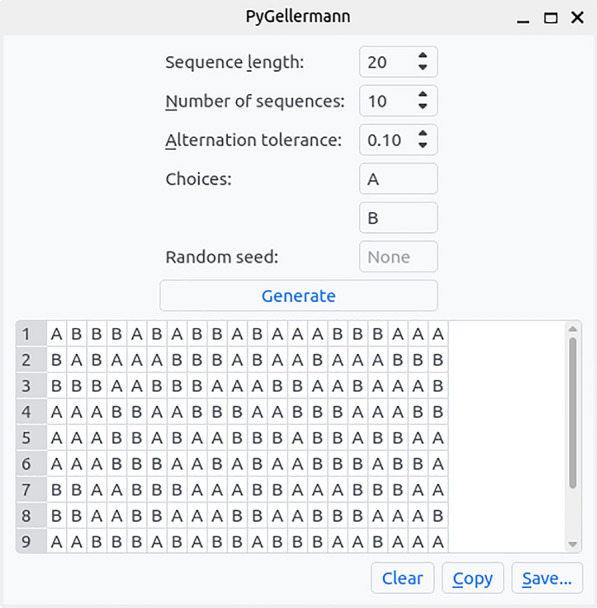
Task: Copy sequences to clipboard
Action: [x=473, y=578]
